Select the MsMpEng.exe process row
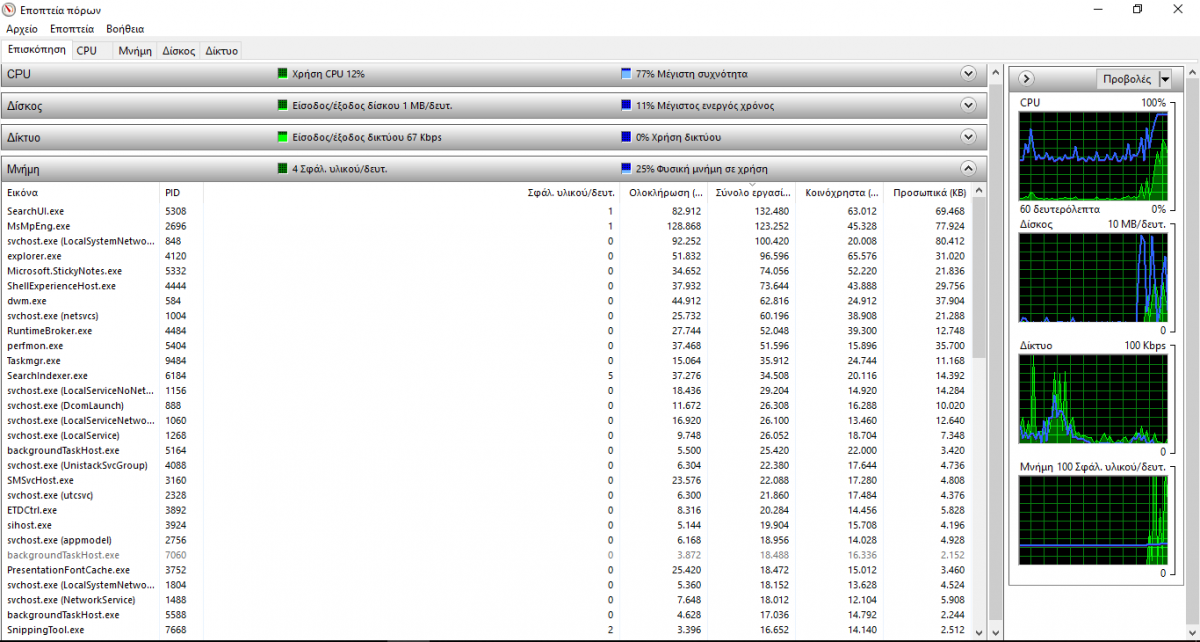This screenshot has height=642, width=1200. [x=487, y=226]
